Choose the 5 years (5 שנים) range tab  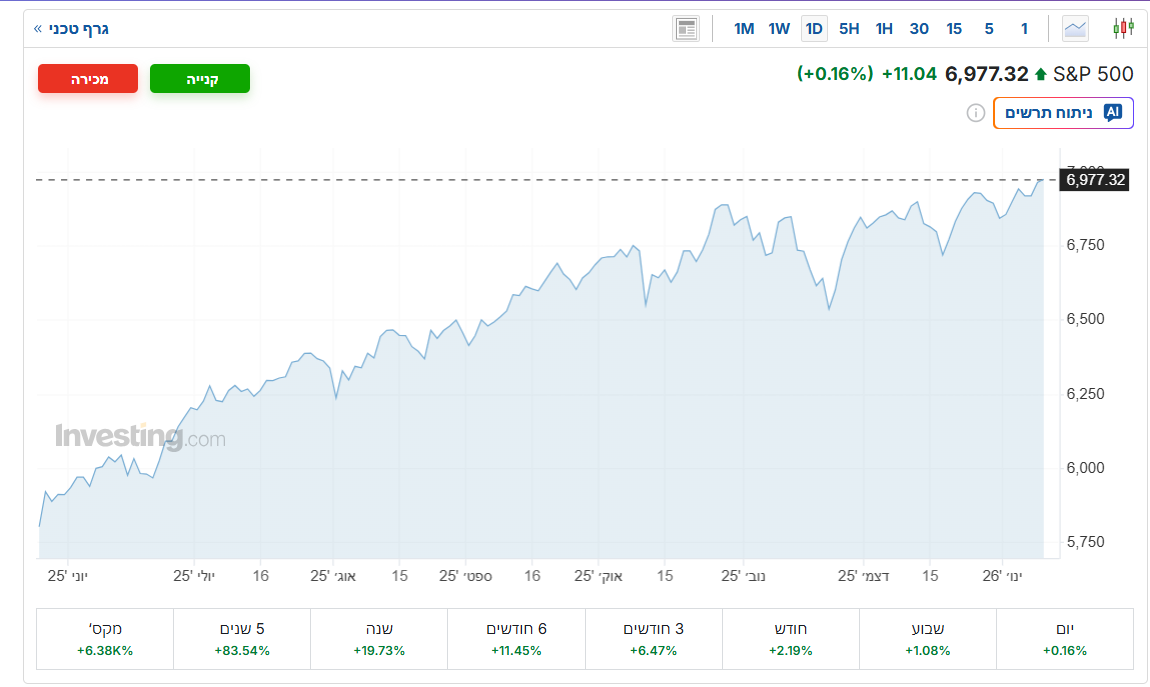pos(242,639)
